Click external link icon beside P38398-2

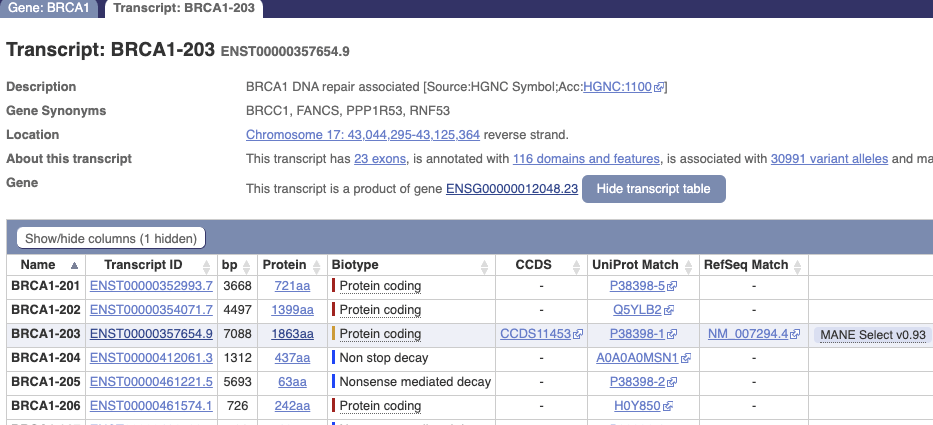[671, 383]
